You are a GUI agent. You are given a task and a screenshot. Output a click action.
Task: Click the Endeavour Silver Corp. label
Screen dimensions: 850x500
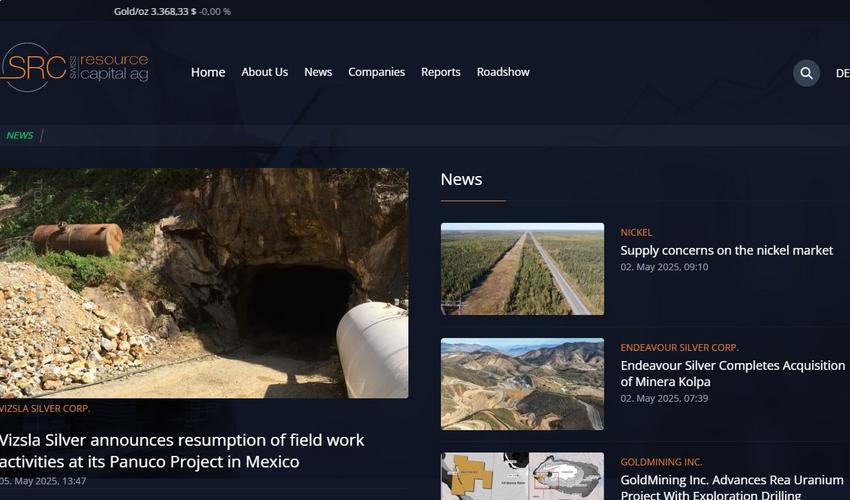coord(679,348)
